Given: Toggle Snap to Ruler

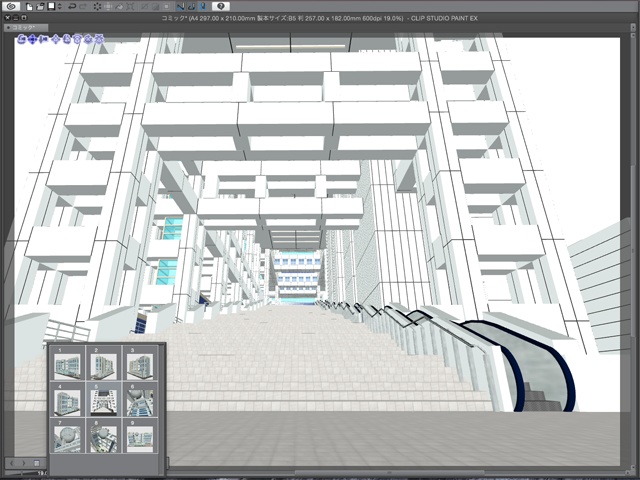Looking at the screenshot, I should [180, 7].
